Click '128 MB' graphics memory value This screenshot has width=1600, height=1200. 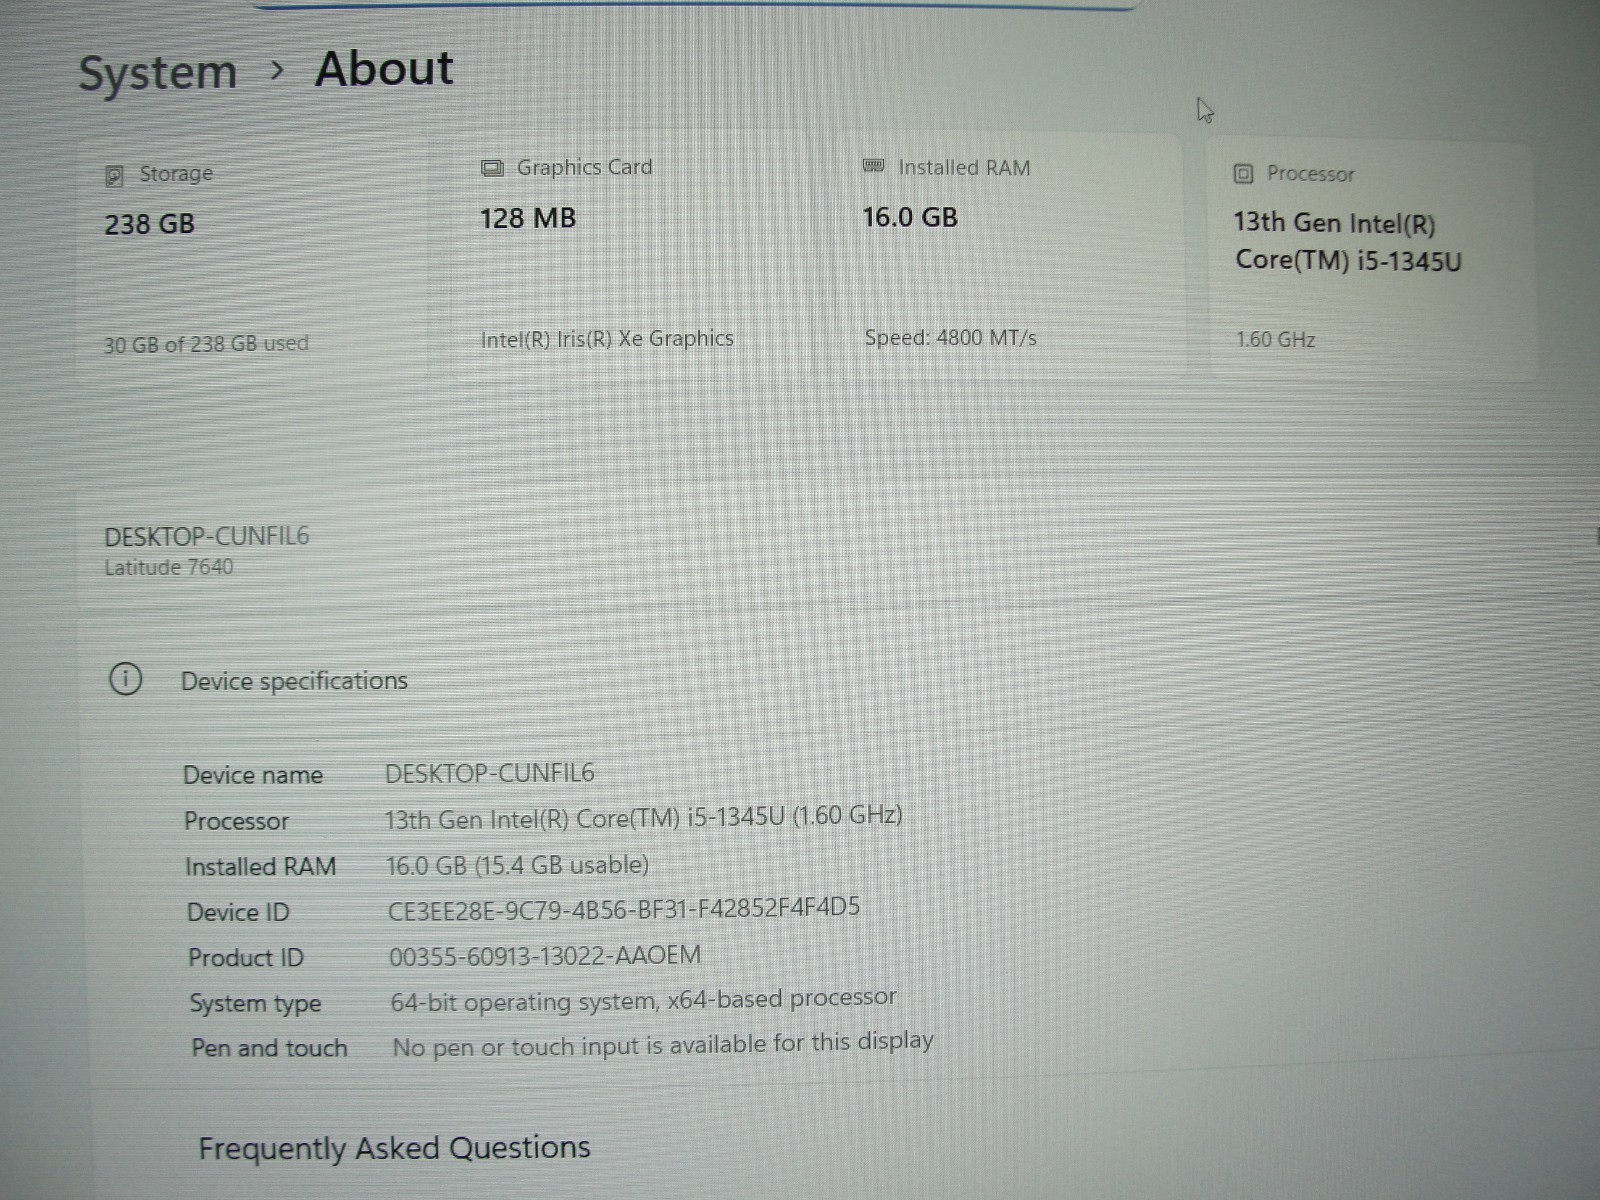coord(528,218)
